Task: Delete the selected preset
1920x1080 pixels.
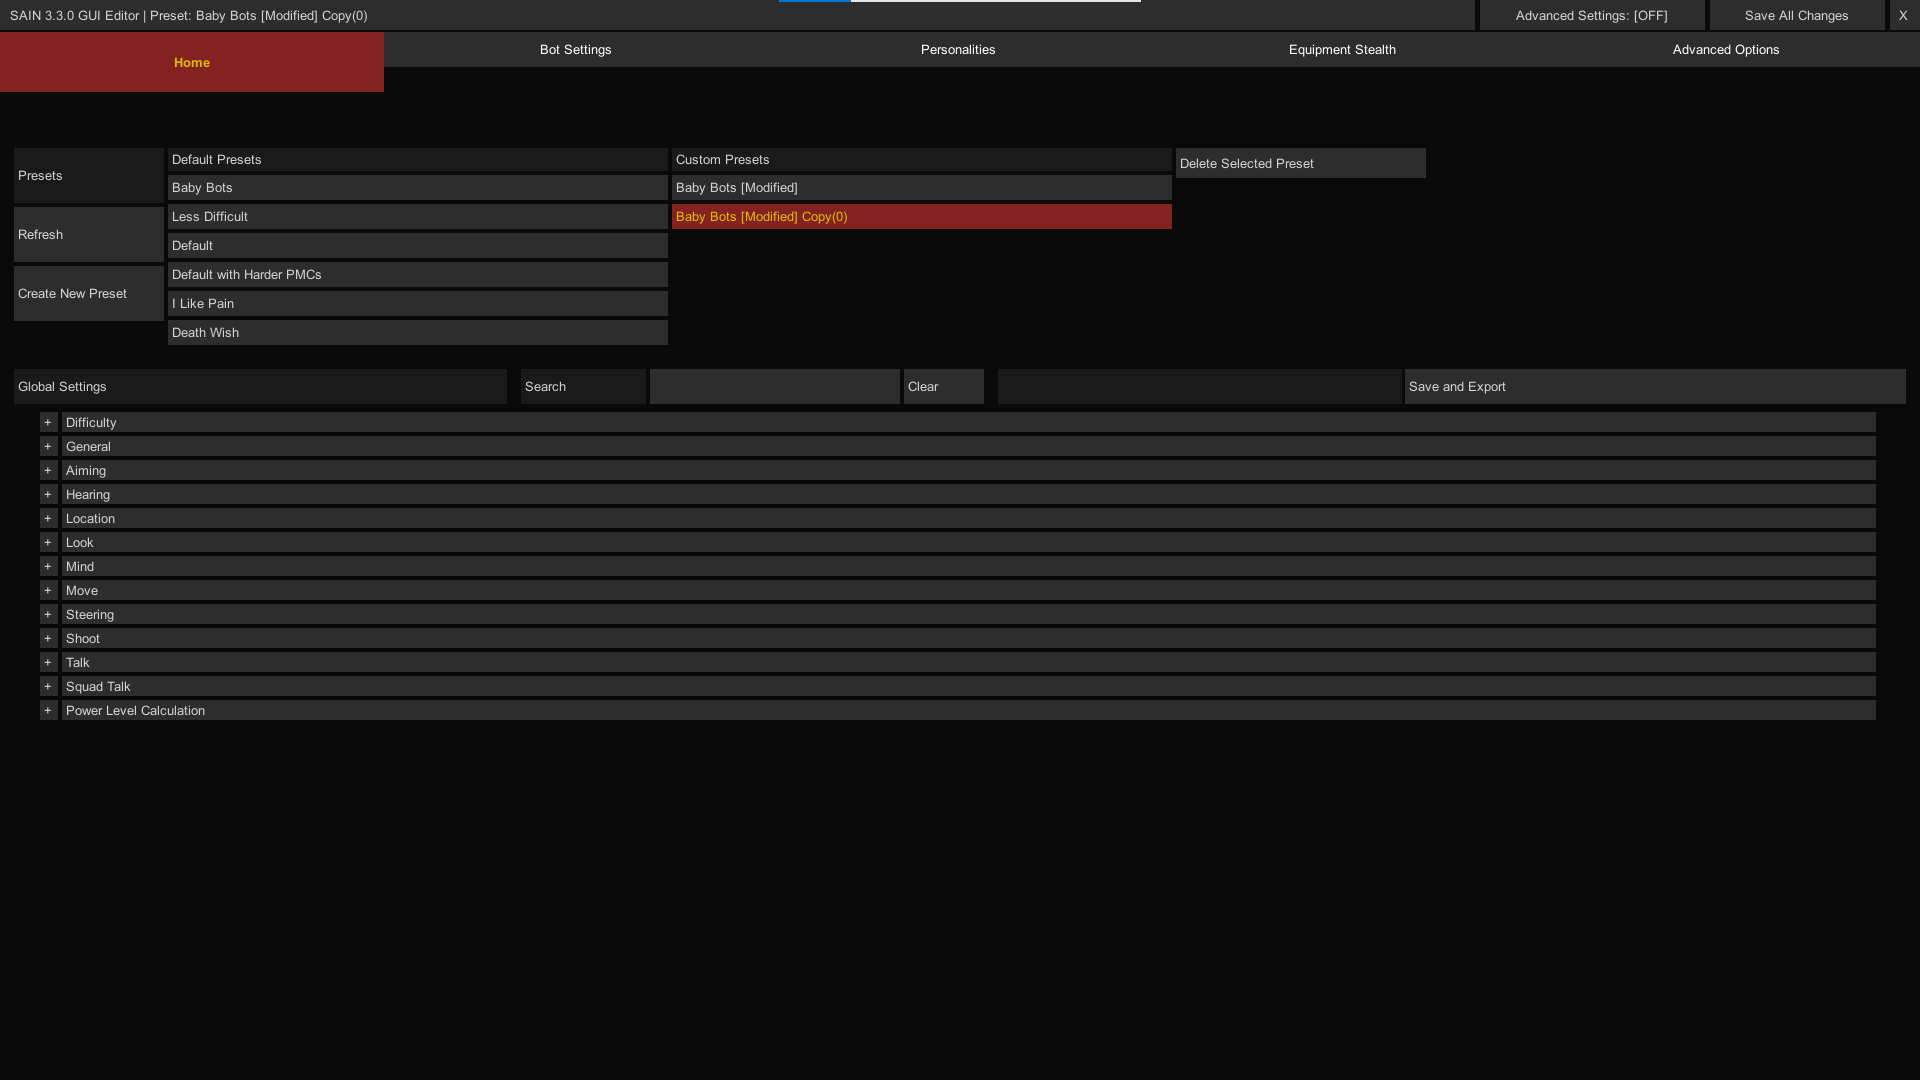Action: coord(1301,164)
